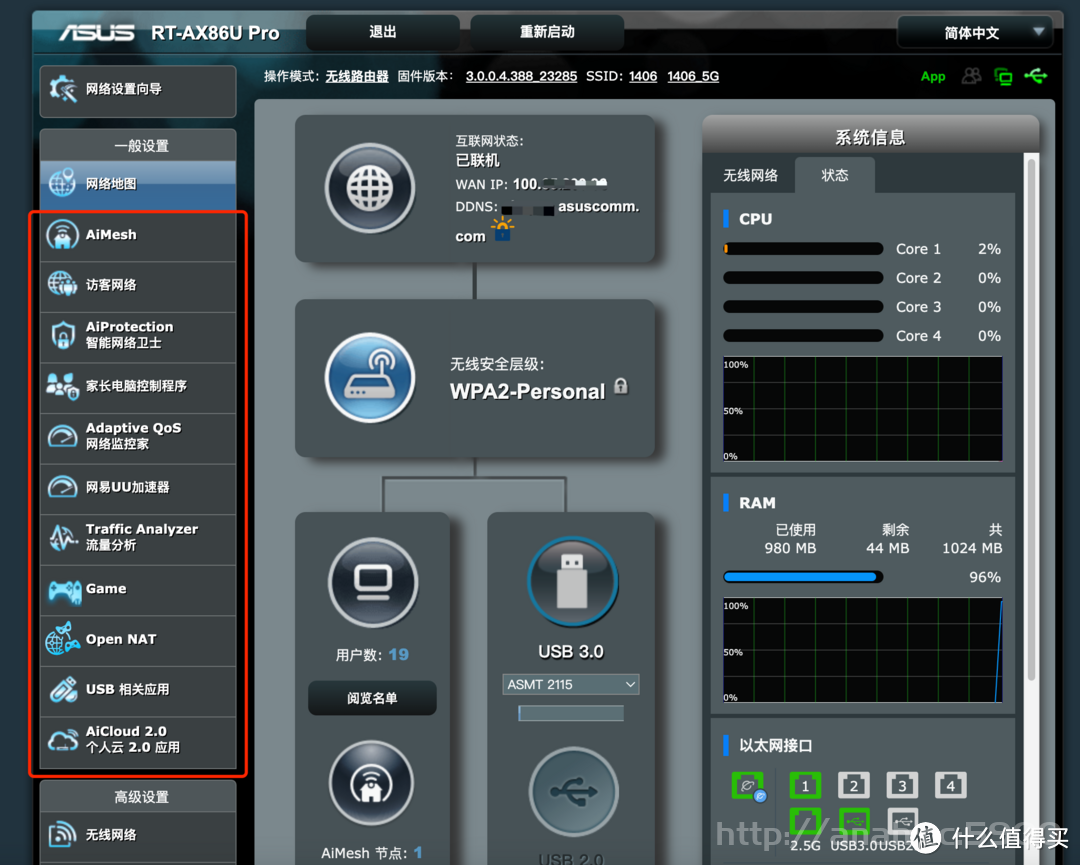Open AiProtection 智能网络卫士
This screenshot has height=865, width=1080.
pos(138,335)
